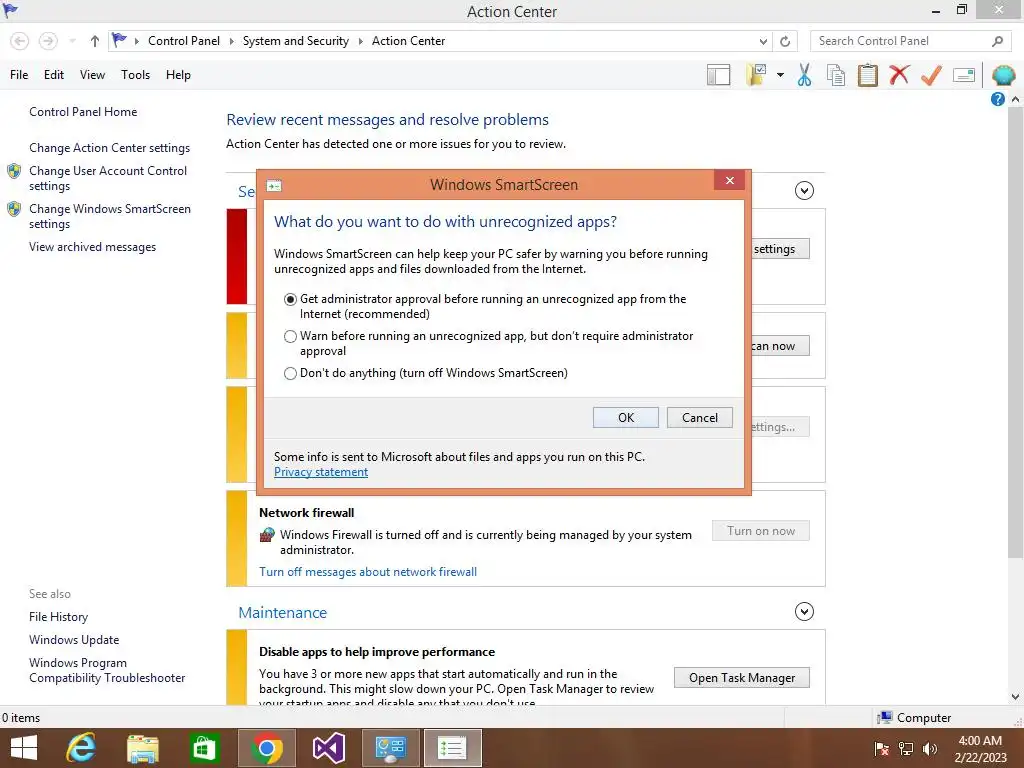The height and width of the screenshot is (768, 1024).
Task: Open Change Windows SmartScreen settings link
Action: coord(110,216)
